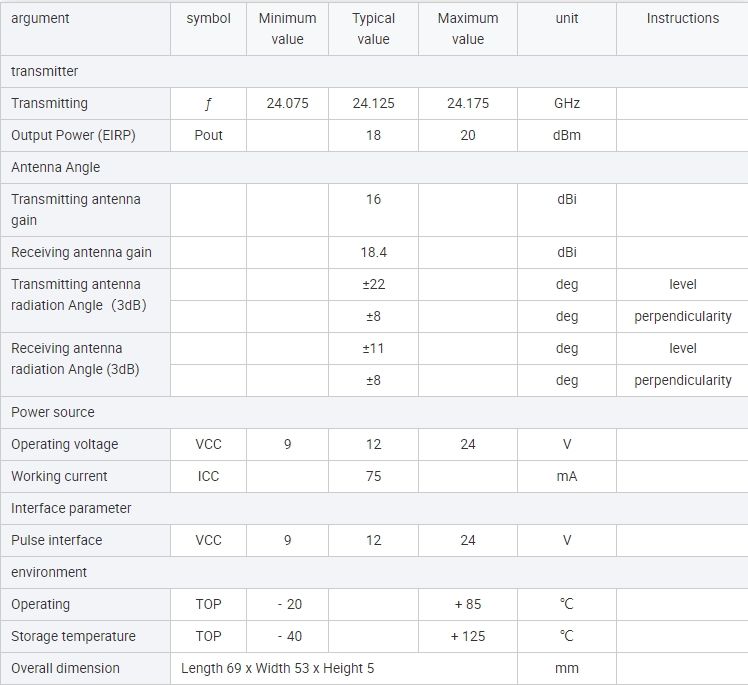Click the "Pulse interface" row label

pyautogui.click(x=57, y=540)
